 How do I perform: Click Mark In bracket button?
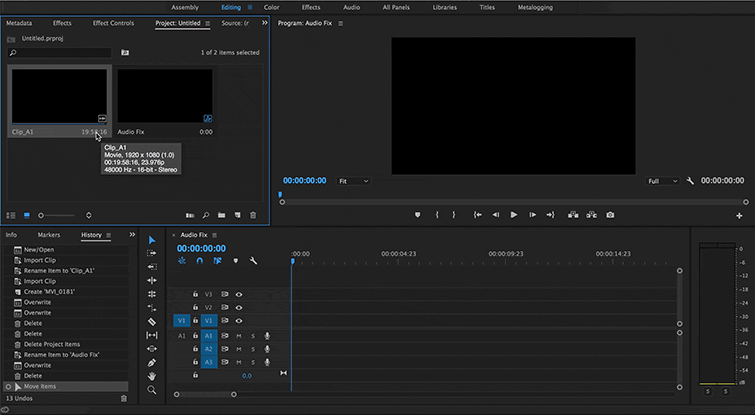pyautogui.click(x=437, y=215)
